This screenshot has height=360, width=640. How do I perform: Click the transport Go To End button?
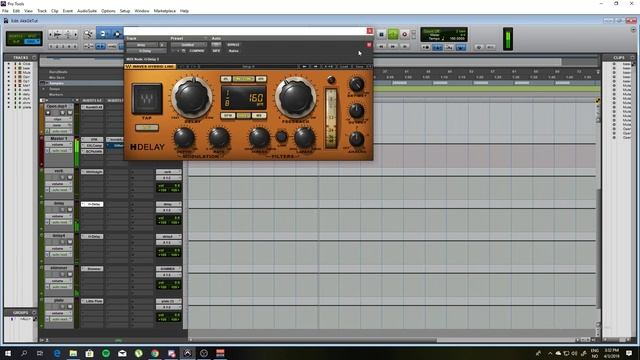click(404, 47)
